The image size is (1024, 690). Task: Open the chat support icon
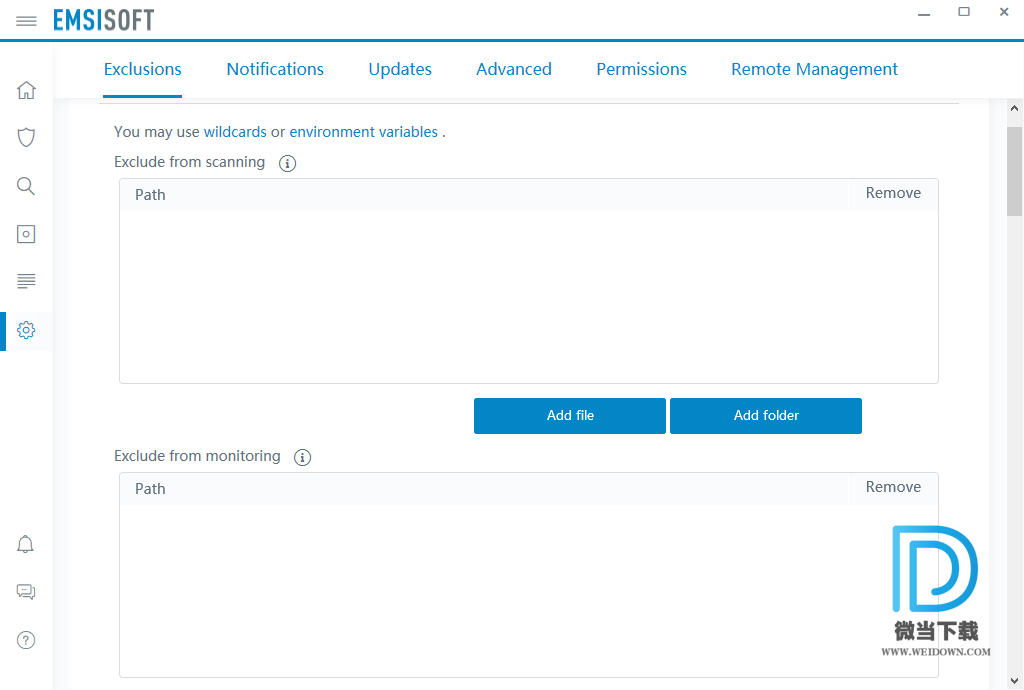[25, 592]
